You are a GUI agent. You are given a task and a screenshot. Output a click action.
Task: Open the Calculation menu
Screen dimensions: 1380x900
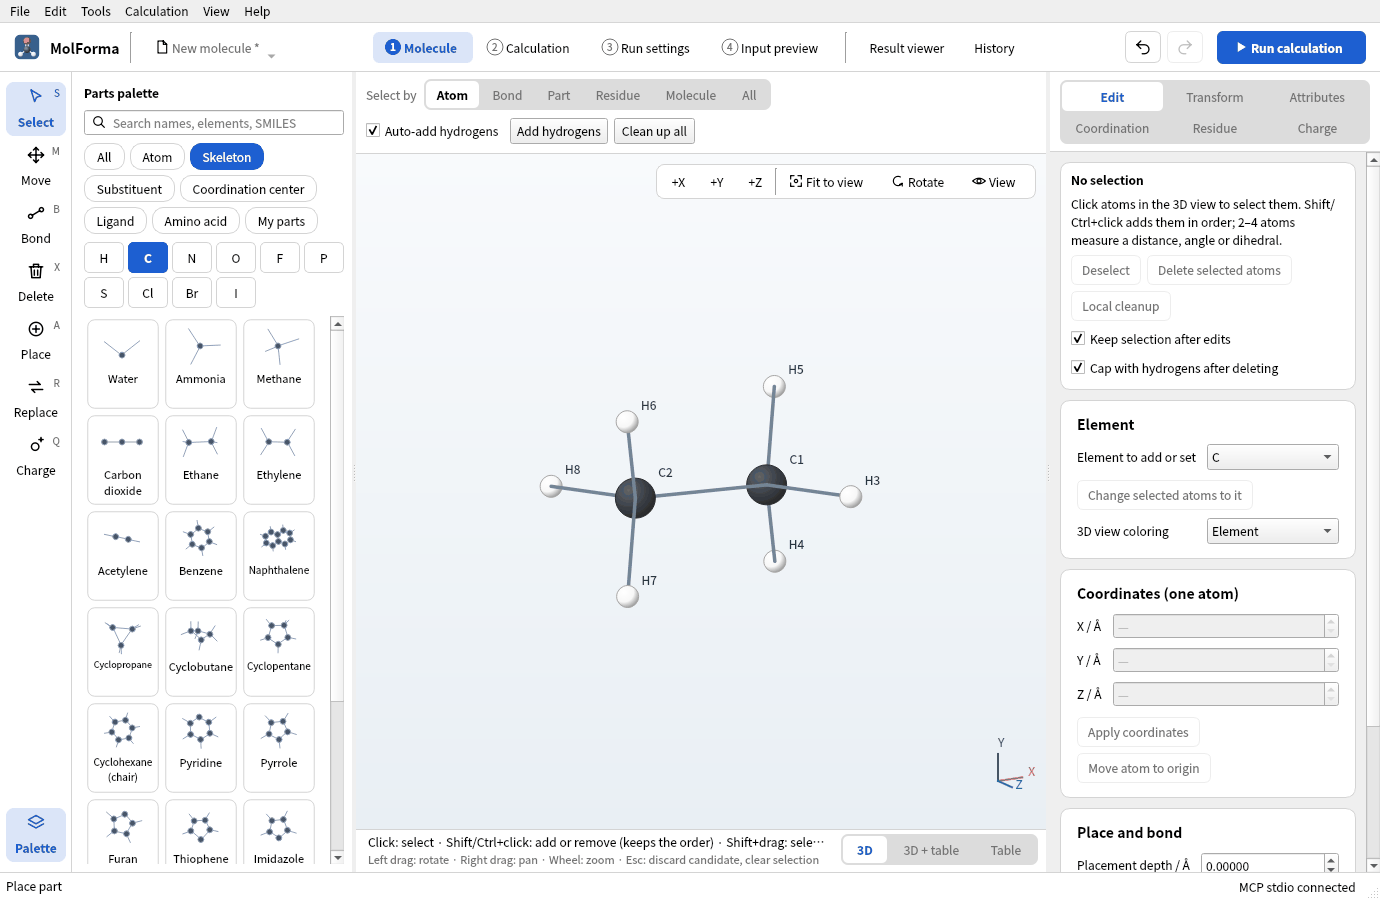point(156,11)
